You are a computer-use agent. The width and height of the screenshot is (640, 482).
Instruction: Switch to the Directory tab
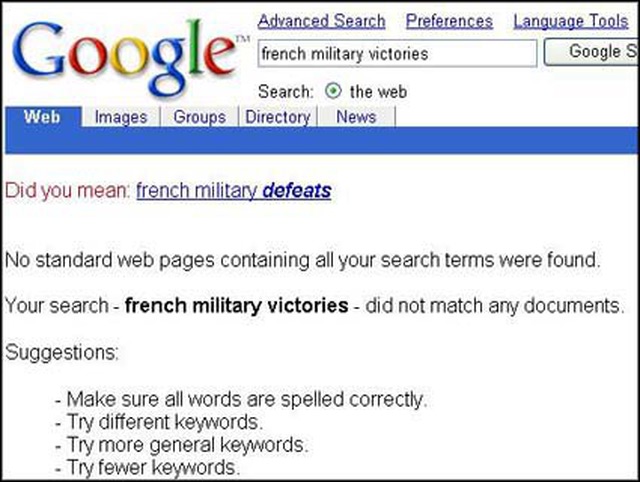coord(278,117)
